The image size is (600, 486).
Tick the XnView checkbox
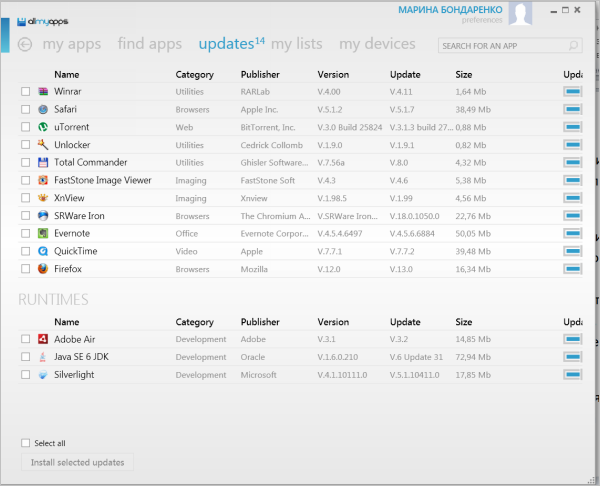point(26,198)
